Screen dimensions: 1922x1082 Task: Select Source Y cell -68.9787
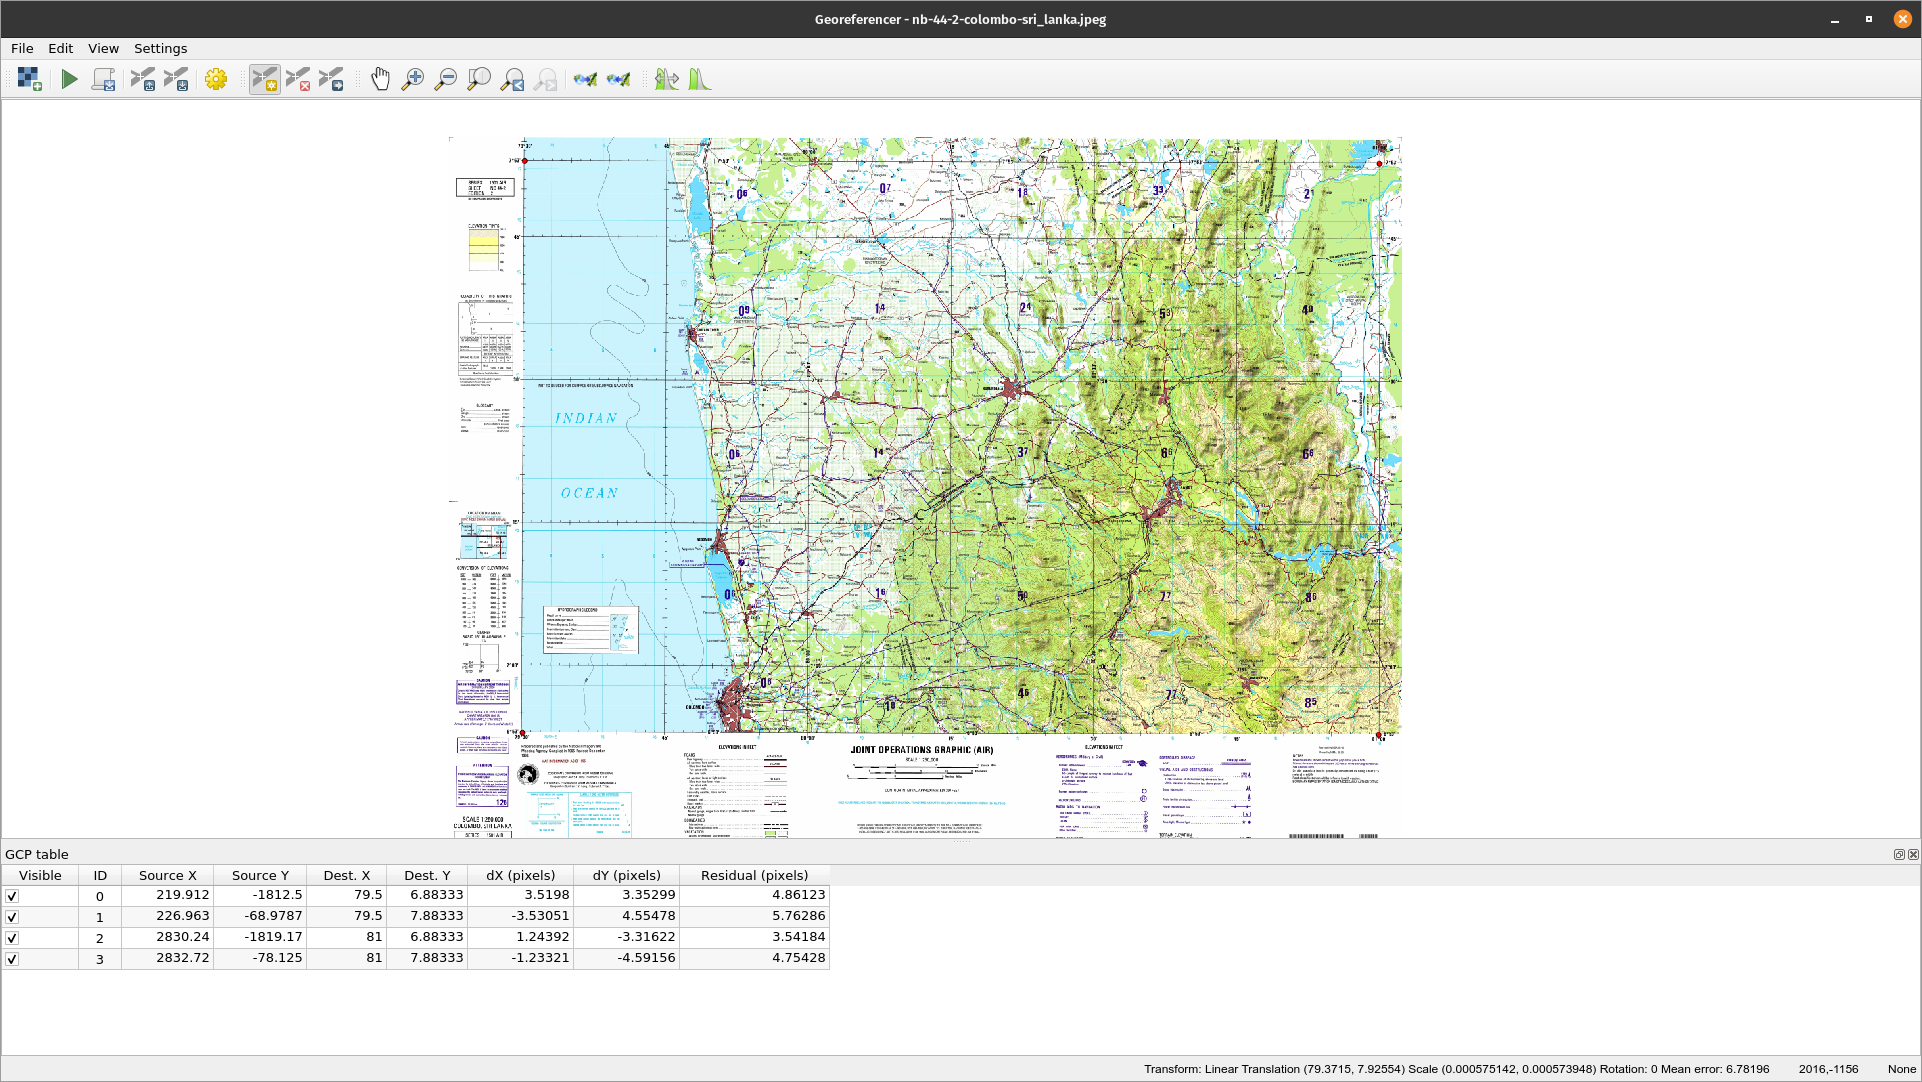(x=260, y=917)
